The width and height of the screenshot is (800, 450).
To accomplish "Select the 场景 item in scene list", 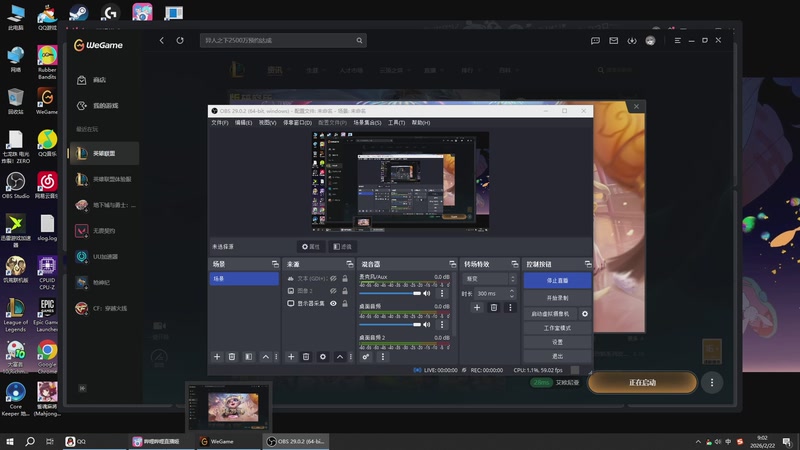I will [x=244, y=279].
